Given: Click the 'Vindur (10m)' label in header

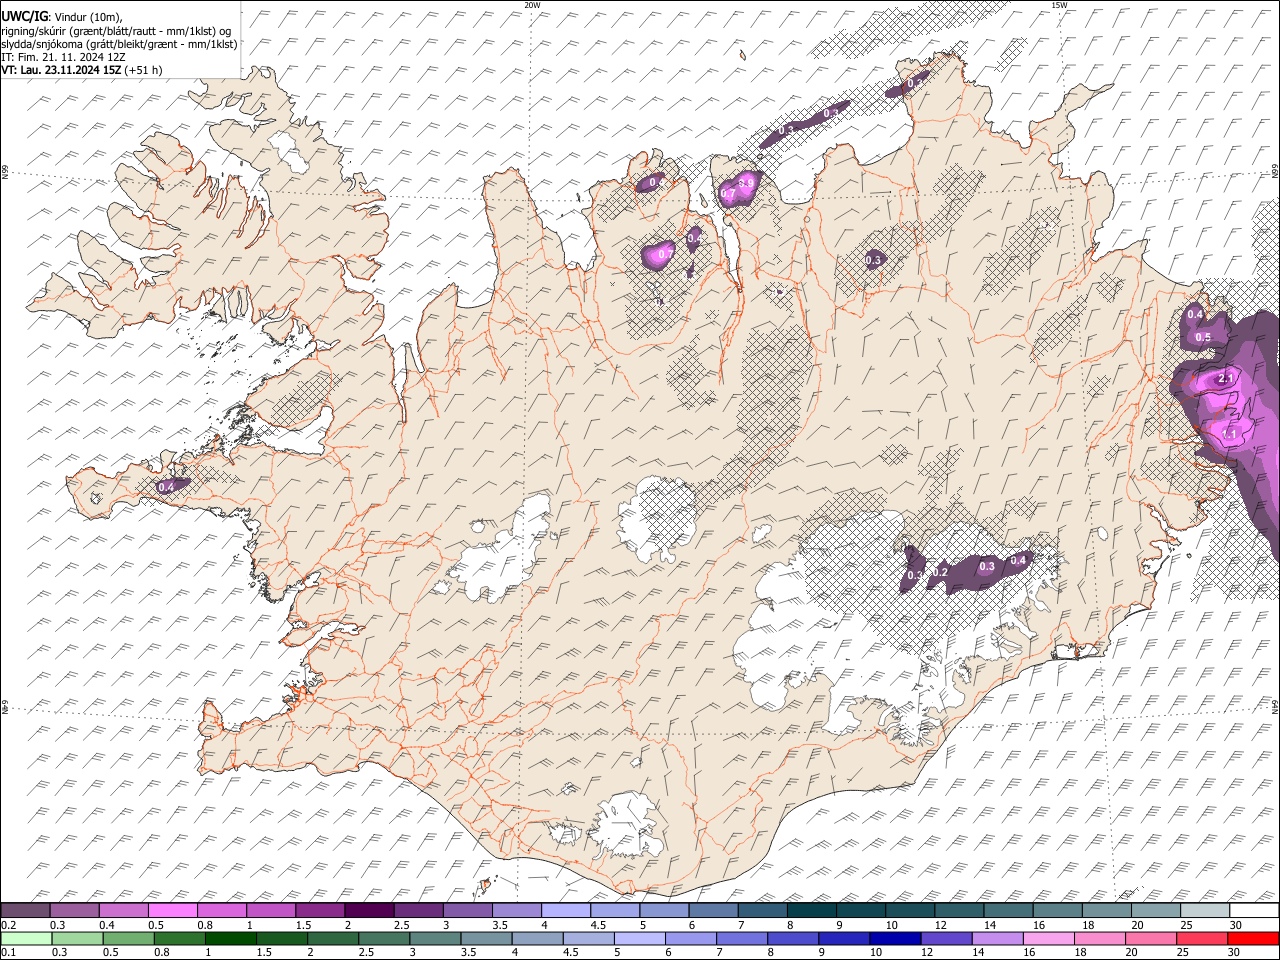Looking at the screenshot, I should click(87, 17).
